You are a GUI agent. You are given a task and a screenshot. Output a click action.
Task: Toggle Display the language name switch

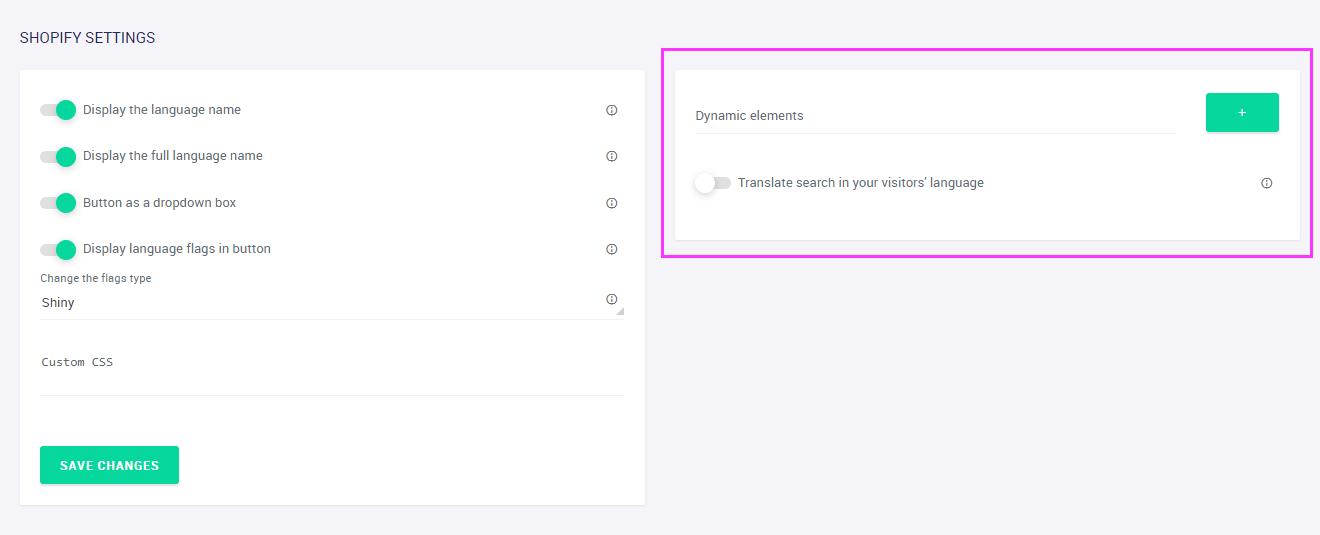(58, 110)
